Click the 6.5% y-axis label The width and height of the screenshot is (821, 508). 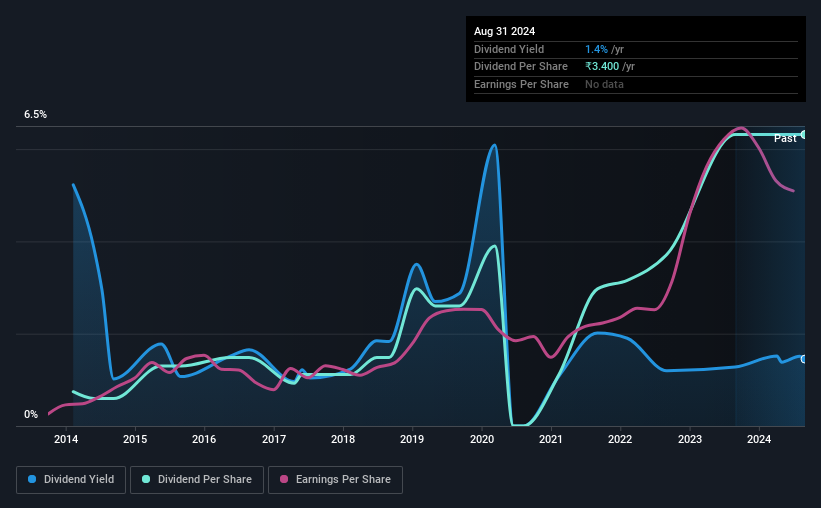[35, 114]
